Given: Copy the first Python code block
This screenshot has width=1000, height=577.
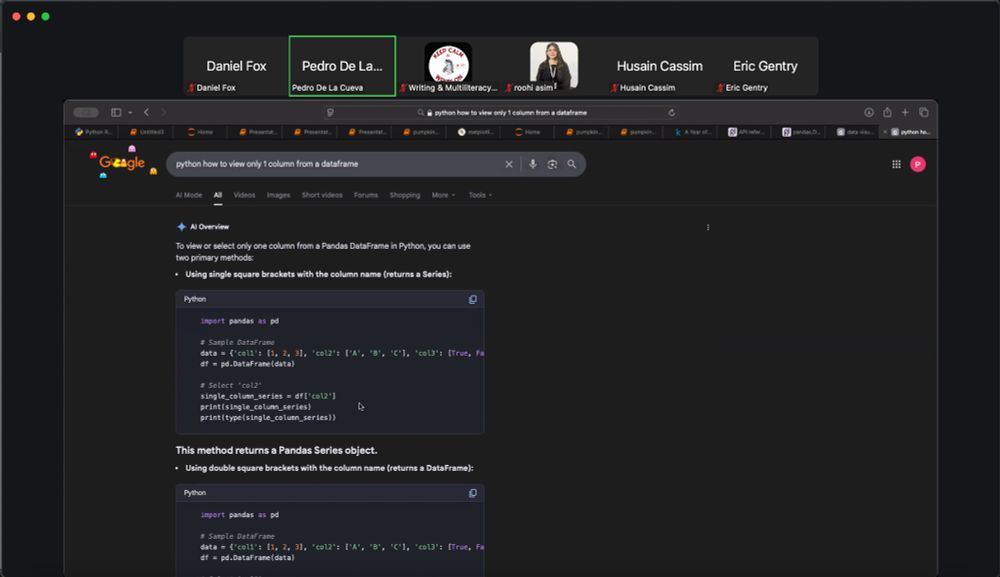Looking at the screenshot, I should tap(473, 299).
